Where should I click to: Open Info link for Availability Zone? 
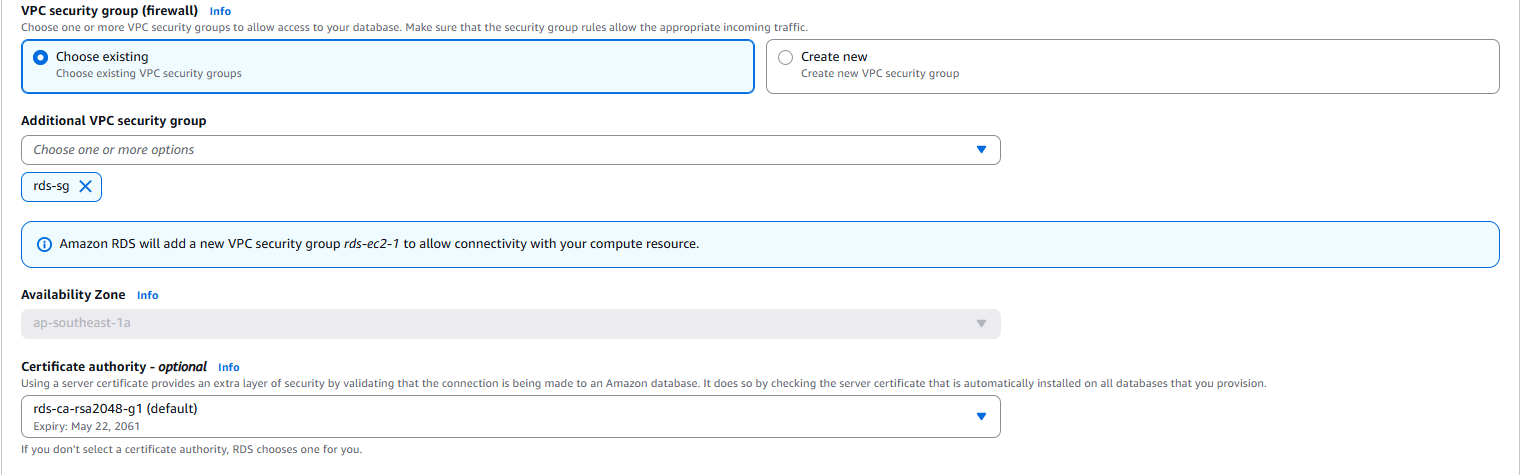(148, 295)
